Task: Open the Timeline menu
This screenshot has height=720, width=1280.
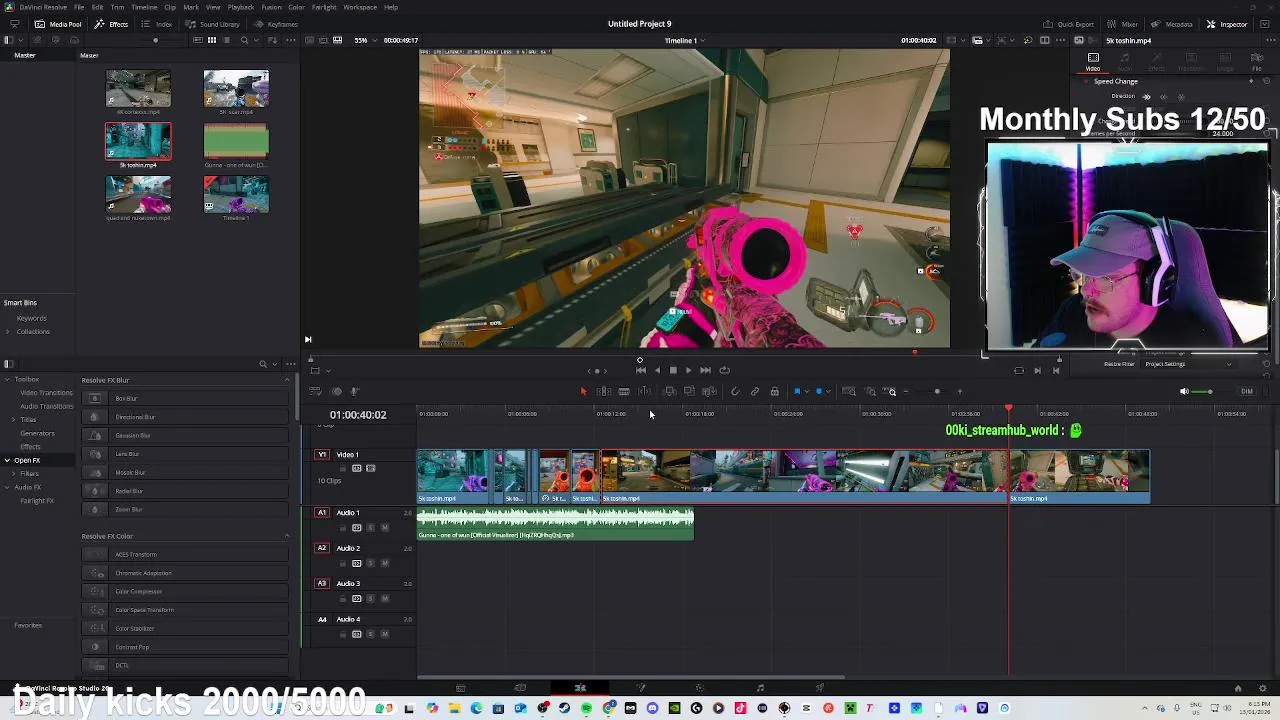Action: coord(144,7)
